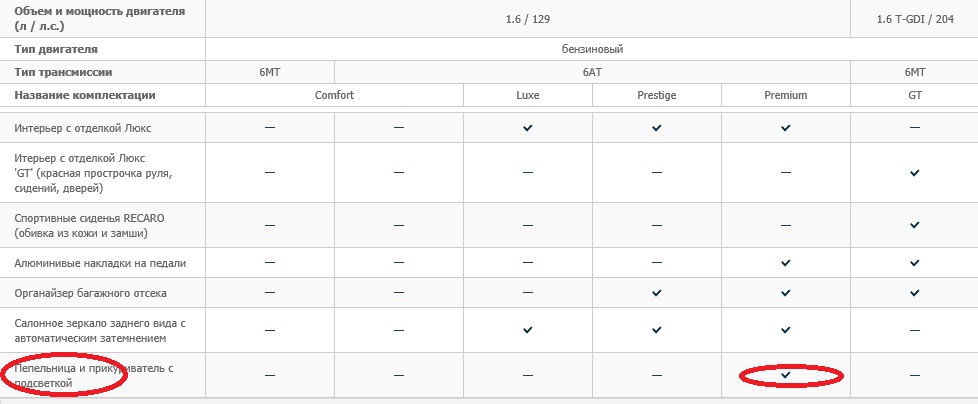This screenshot has width=978, height=404.
Task: Click Premium checkmark in Алюминивые накладки на педали row
Action: coord(786,262)
